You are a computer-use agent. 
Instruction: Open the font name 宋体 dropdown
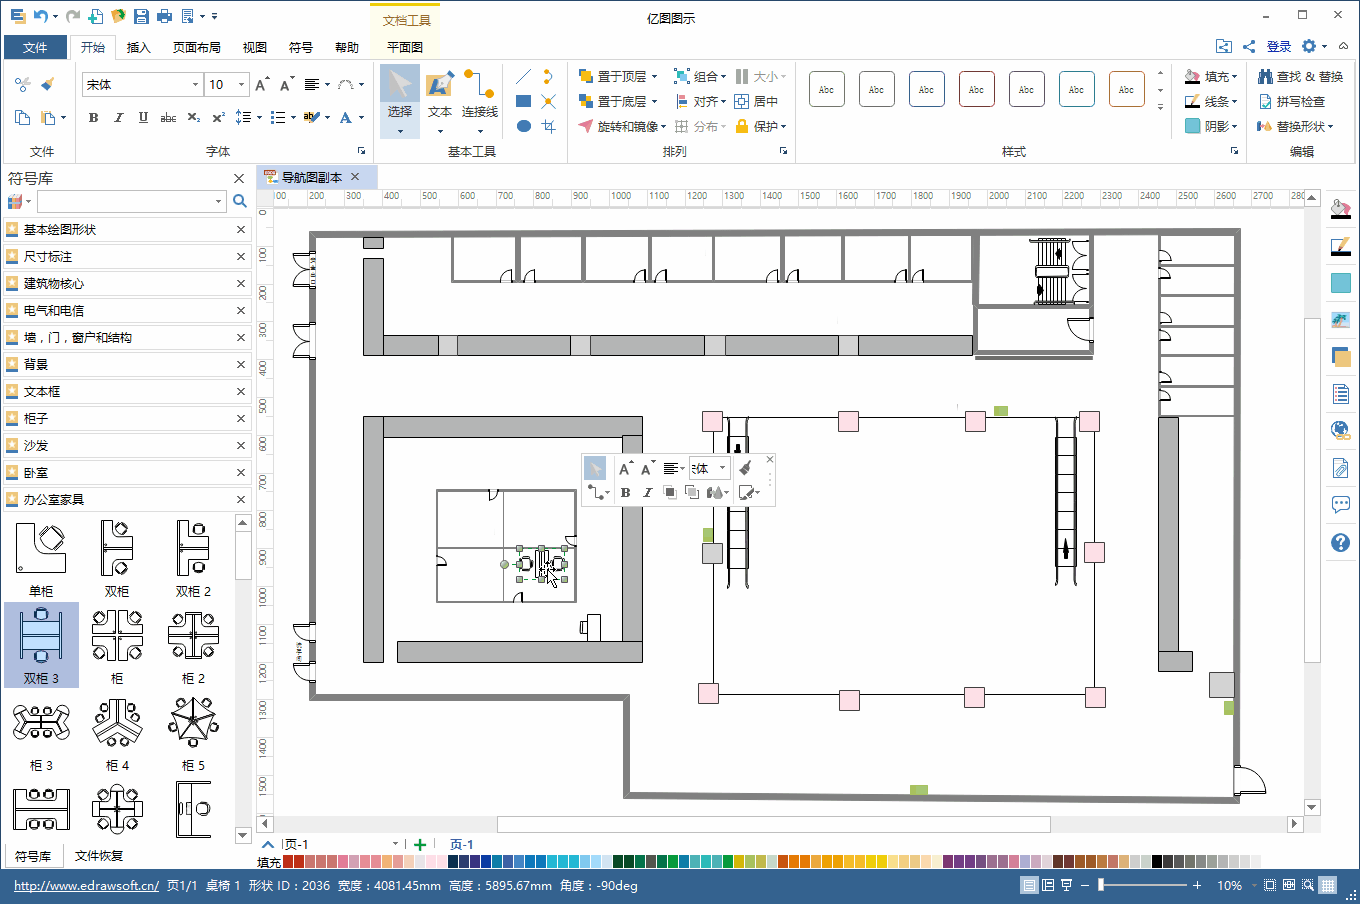point(195,85)
